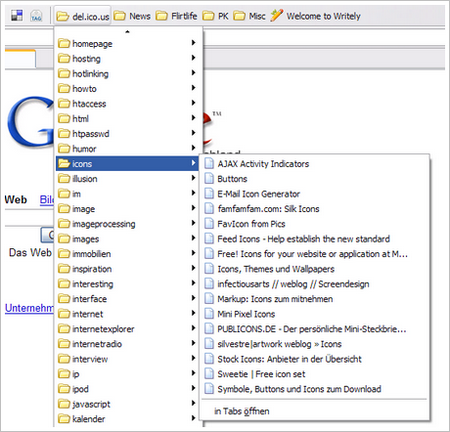The width and height of the screenshot is (450, 432).
Task: Click page icon beside infectiousarts // weblog
Action: click(x=209, y=284)
